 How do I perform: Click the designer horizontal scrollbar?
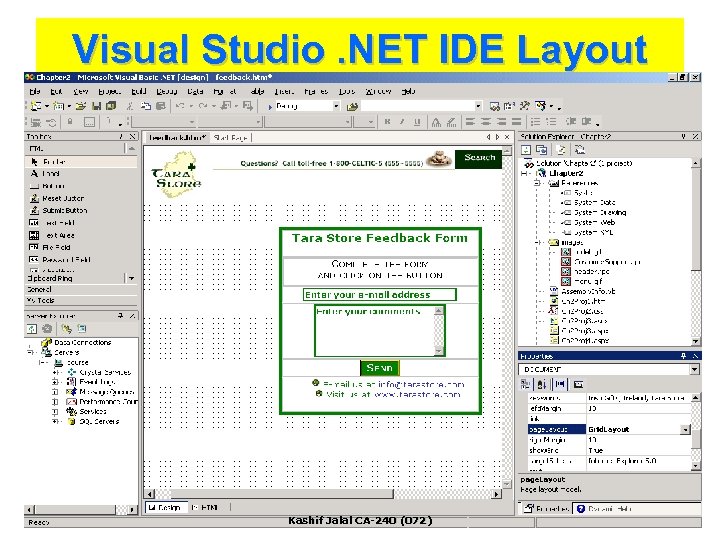tap(324, 494)
